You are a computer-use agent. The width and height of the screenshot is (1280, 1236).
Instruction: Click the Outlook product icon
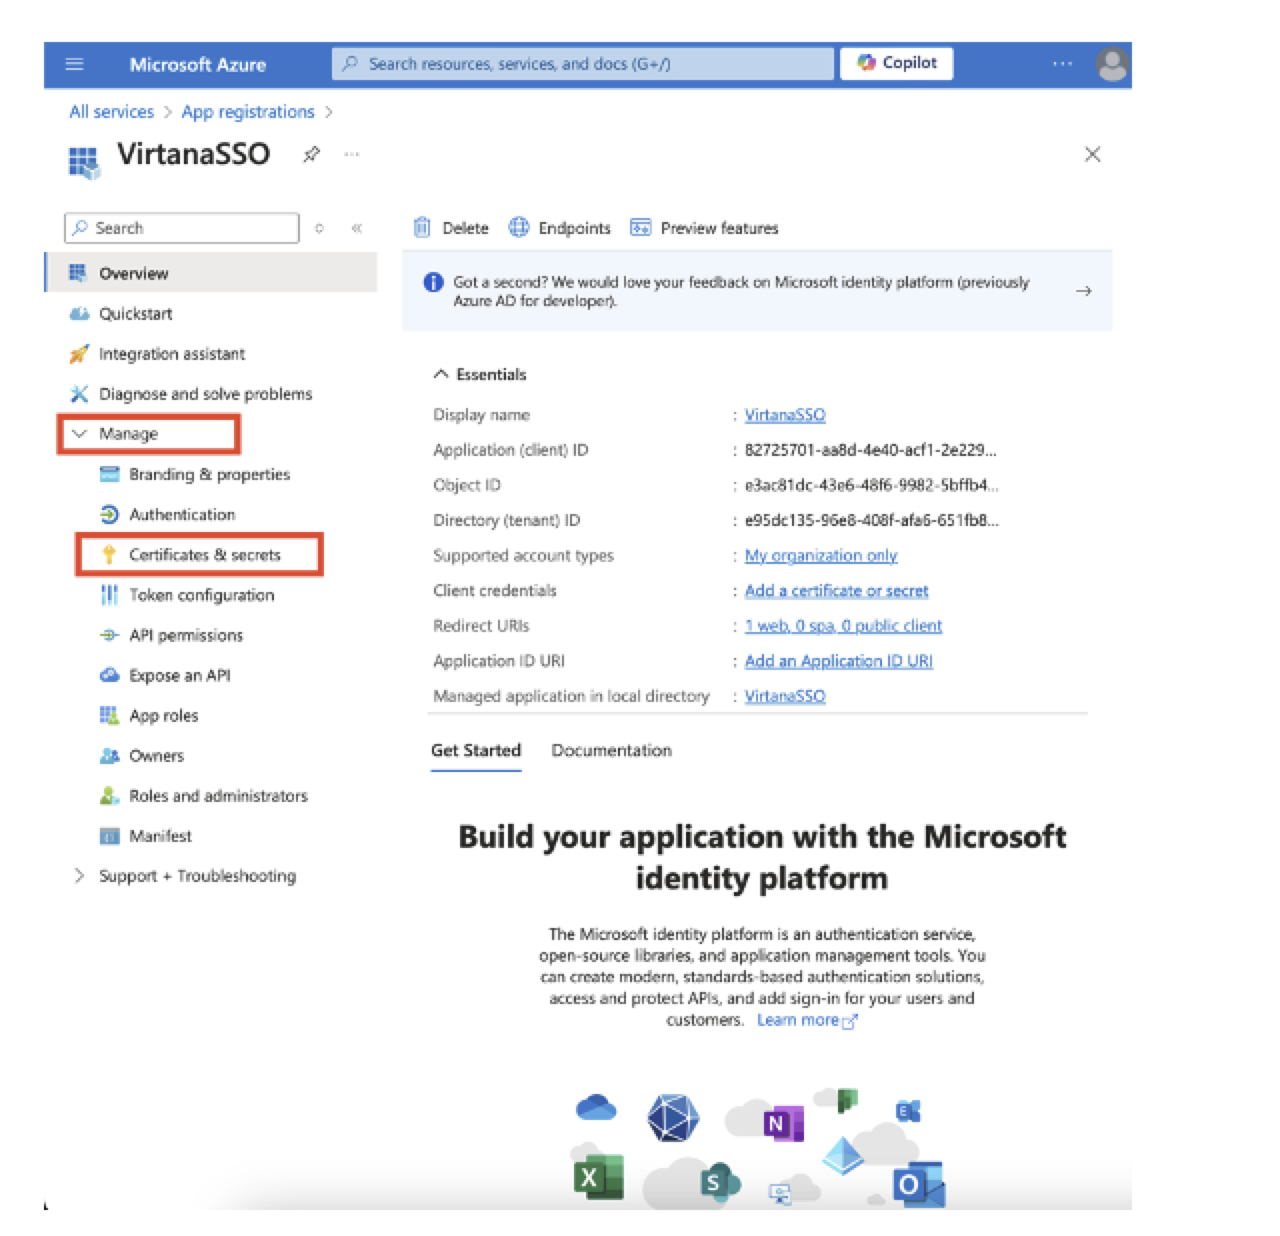(918, 1185)
